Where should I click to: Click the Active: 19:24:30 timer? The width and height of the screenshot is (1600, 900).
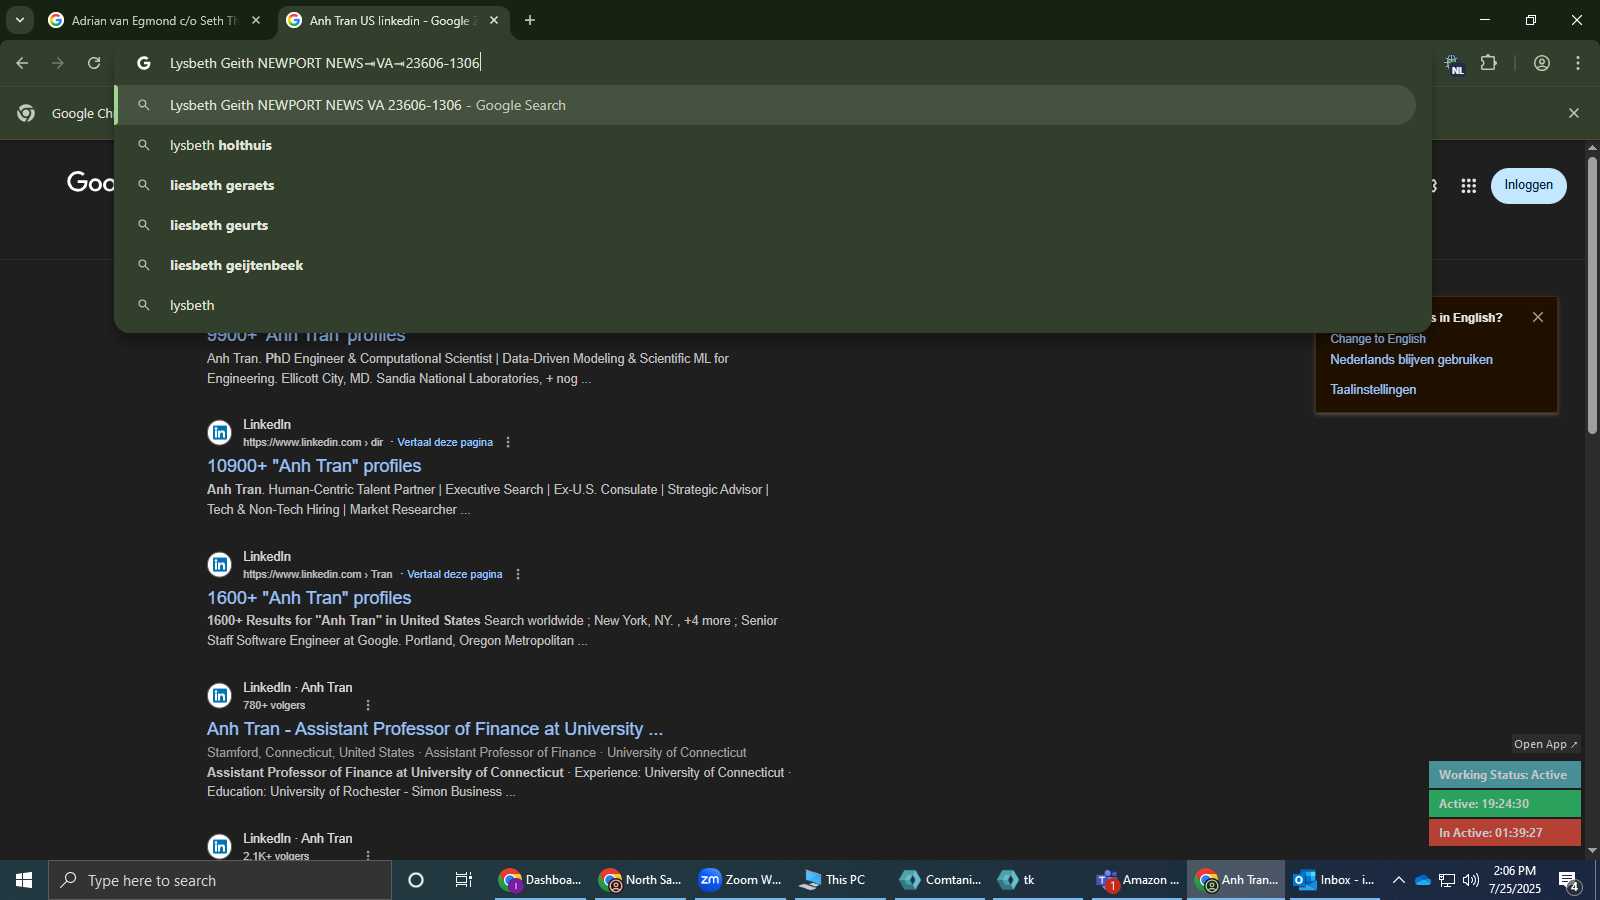1504,804
